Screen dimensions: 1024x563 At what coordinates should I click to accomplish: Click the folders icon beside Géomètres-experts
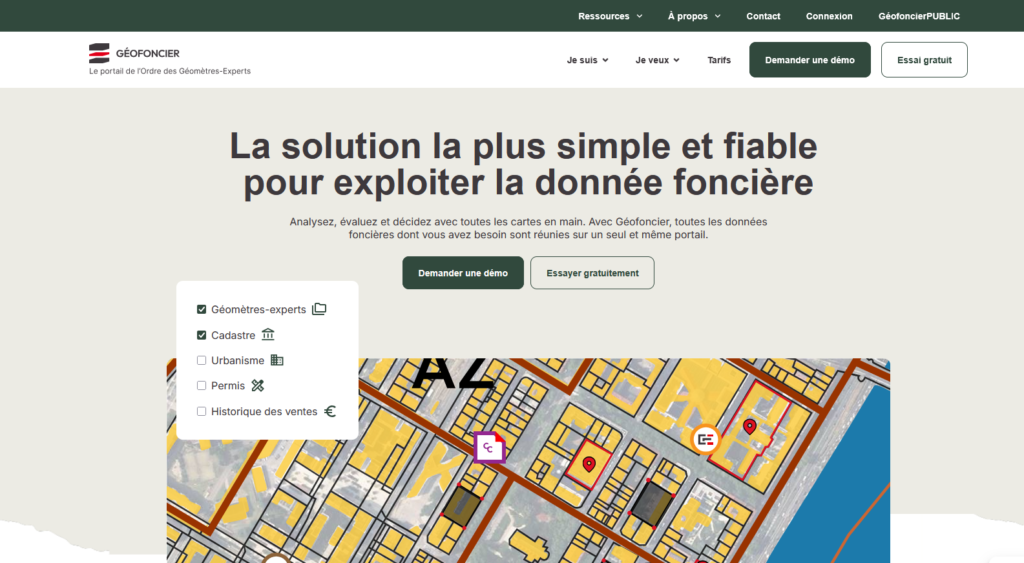click(319, 309)
